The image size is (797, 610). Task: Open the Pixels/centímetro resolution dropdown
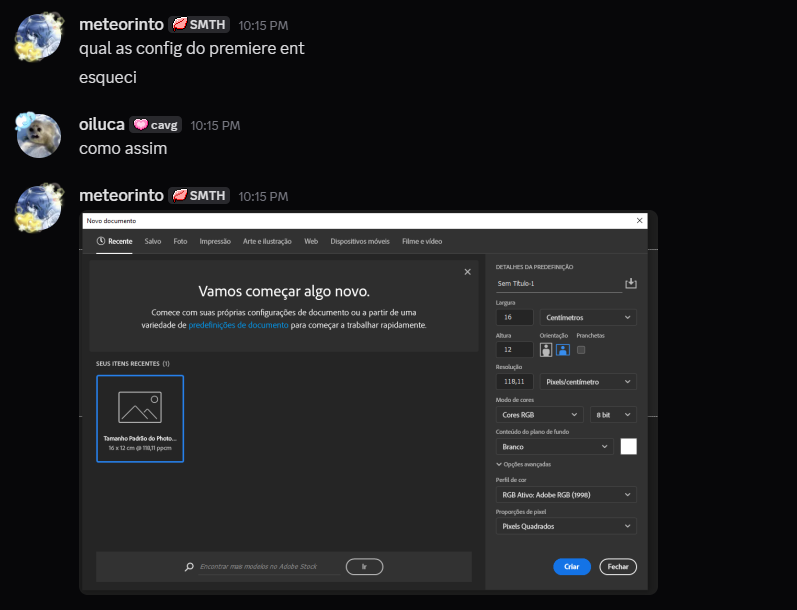588,382
